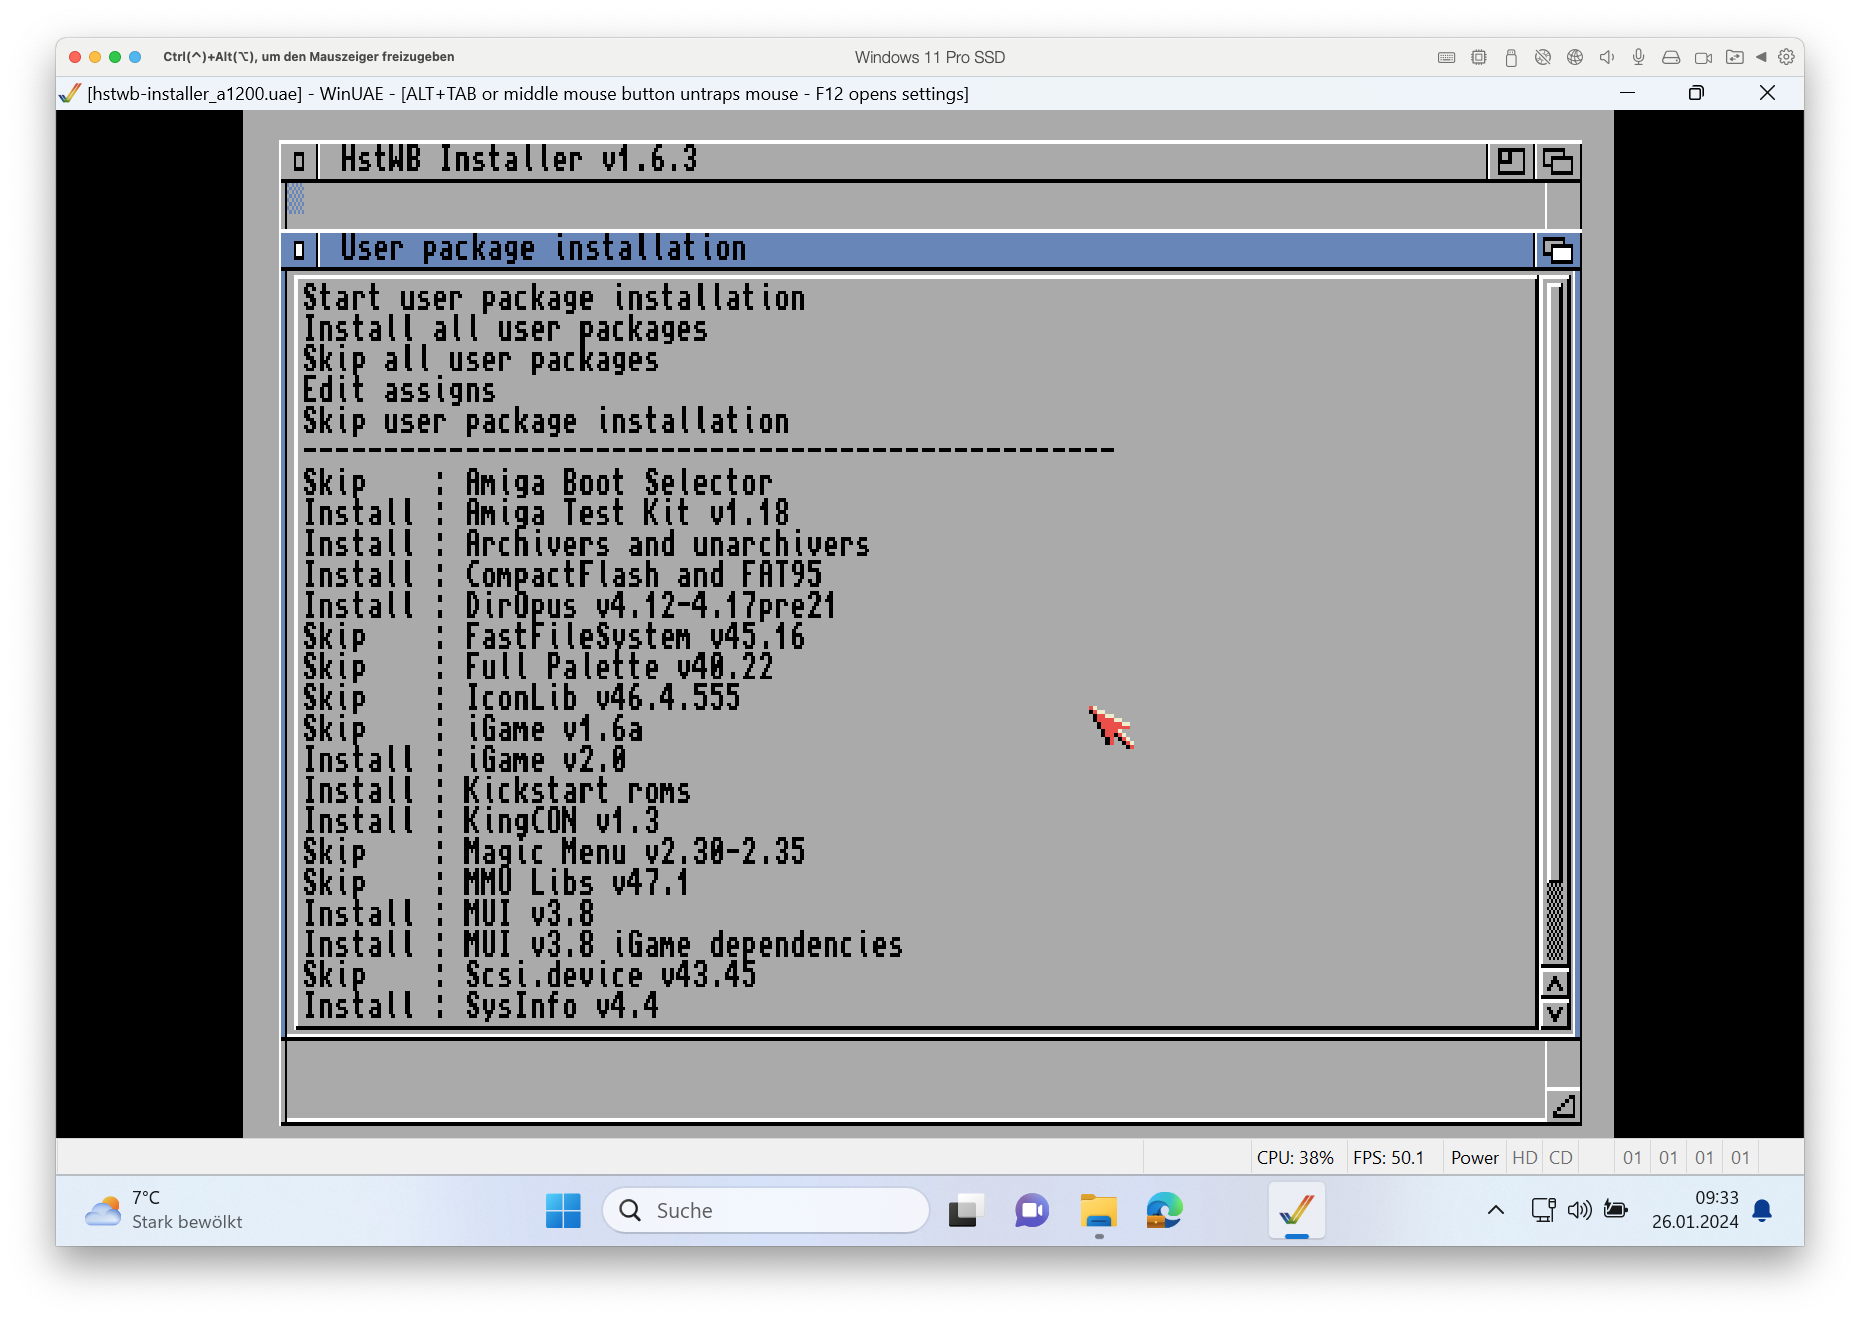Close the User package installation window gadget

tap(299, 250)
